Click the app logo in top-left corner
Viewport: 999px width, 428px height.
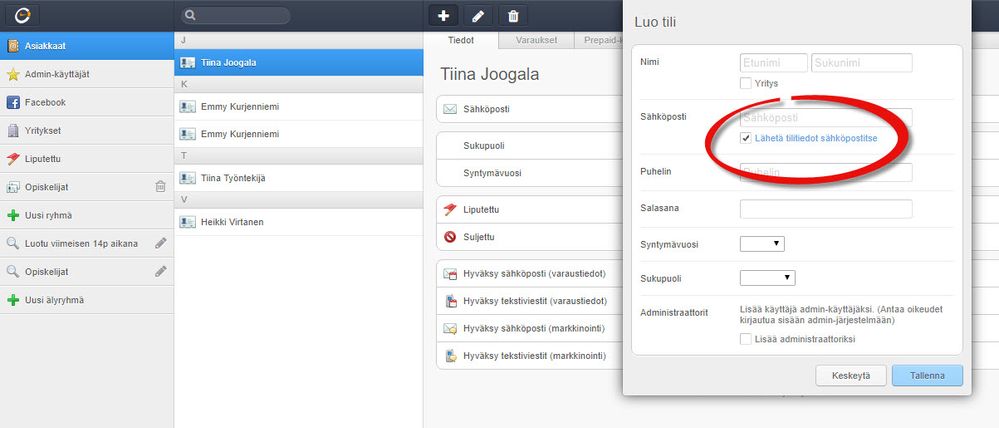pos(22,16)
